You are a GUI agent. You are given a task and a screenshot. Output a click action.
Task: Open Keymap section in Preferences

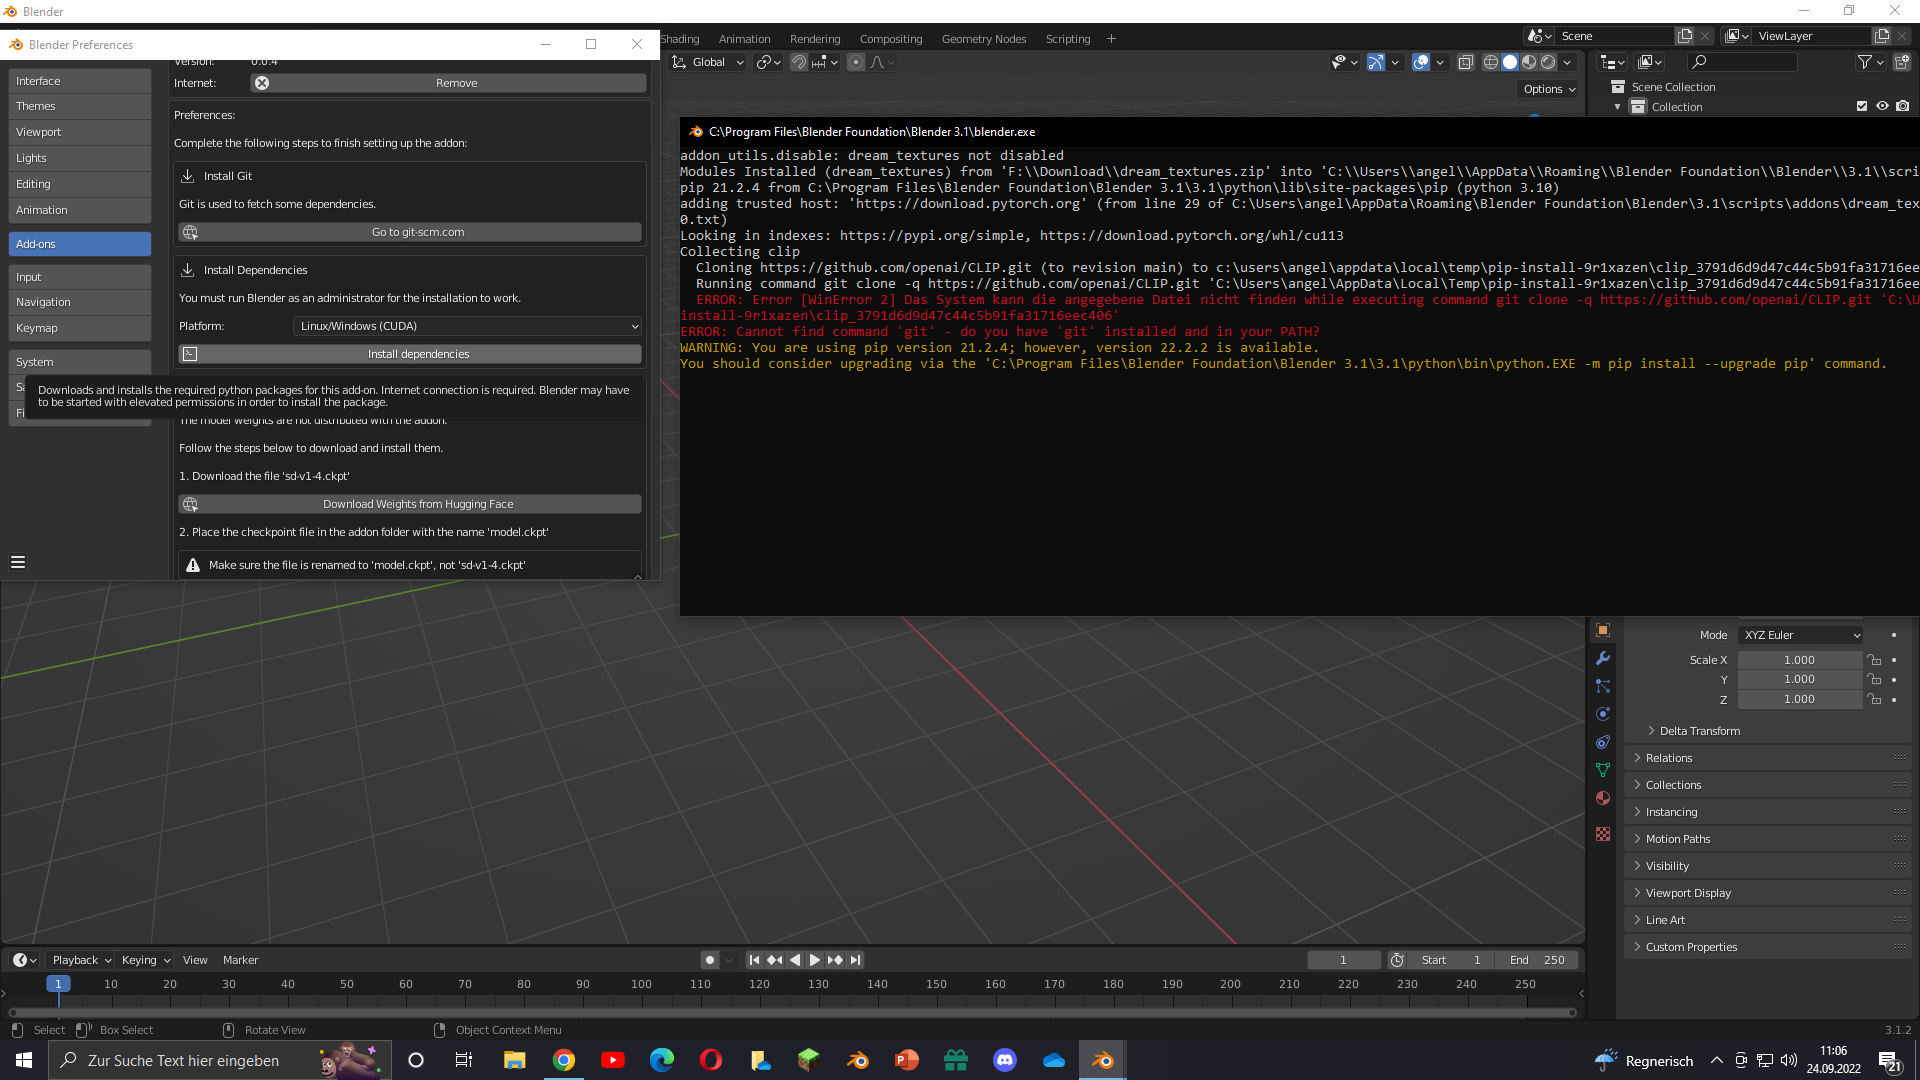point(80,328)
